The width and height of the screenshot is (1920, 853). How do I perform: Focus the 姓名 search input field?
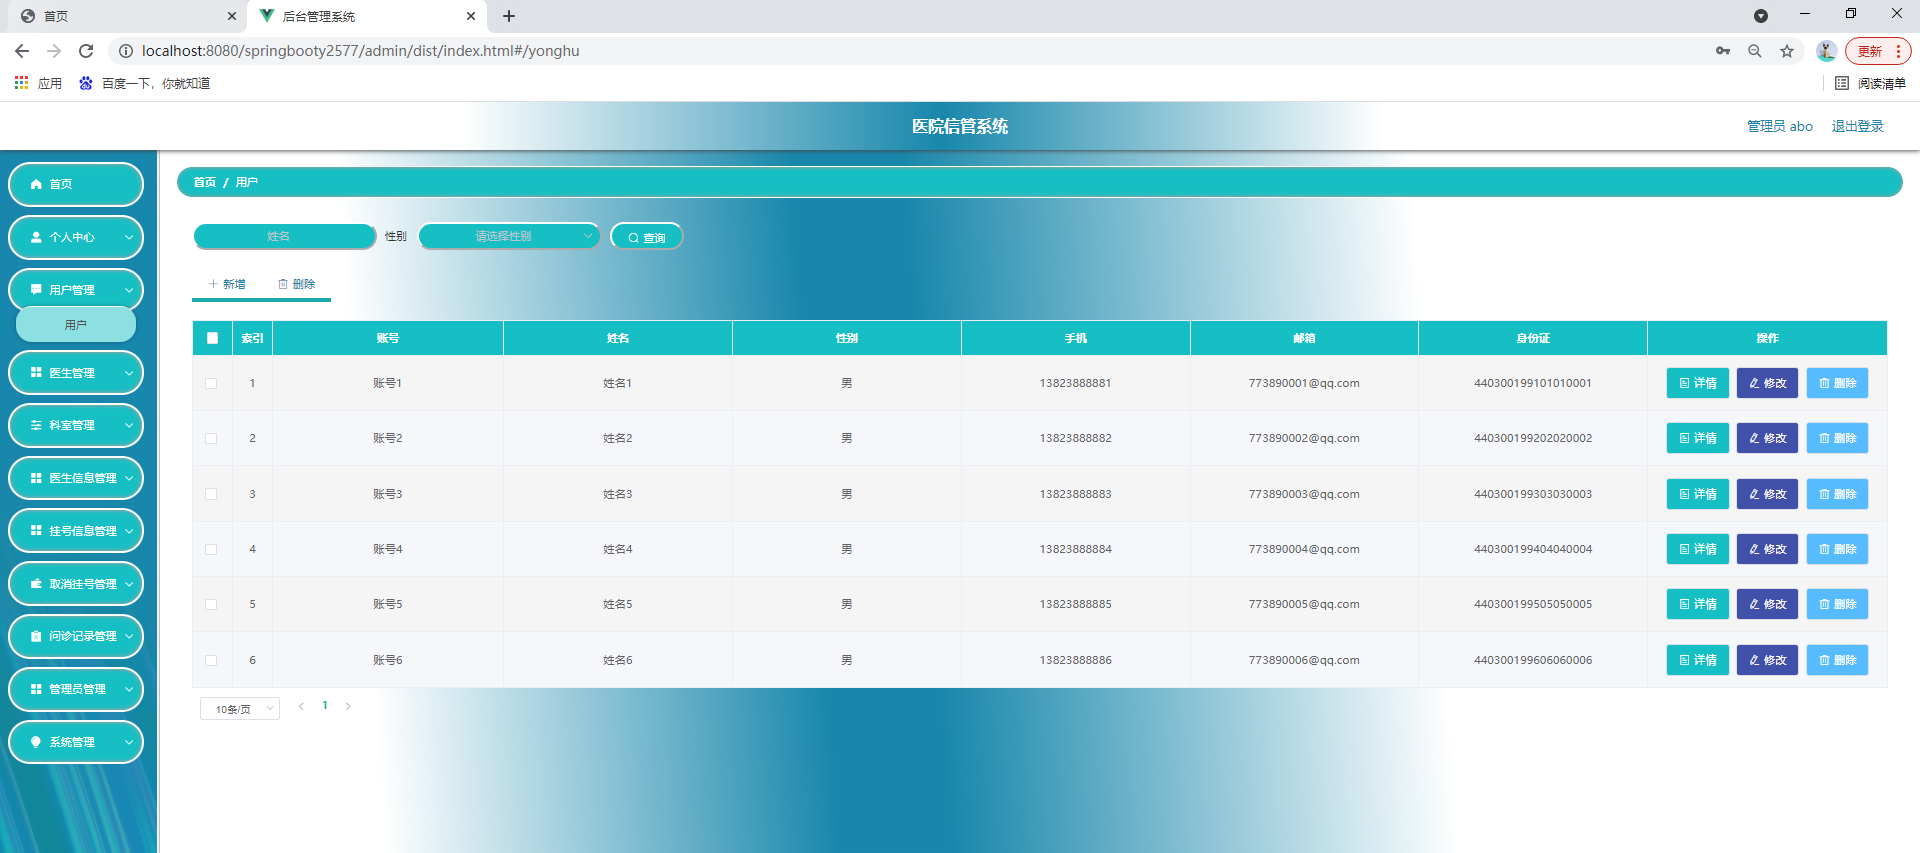(x=285, y=236)
